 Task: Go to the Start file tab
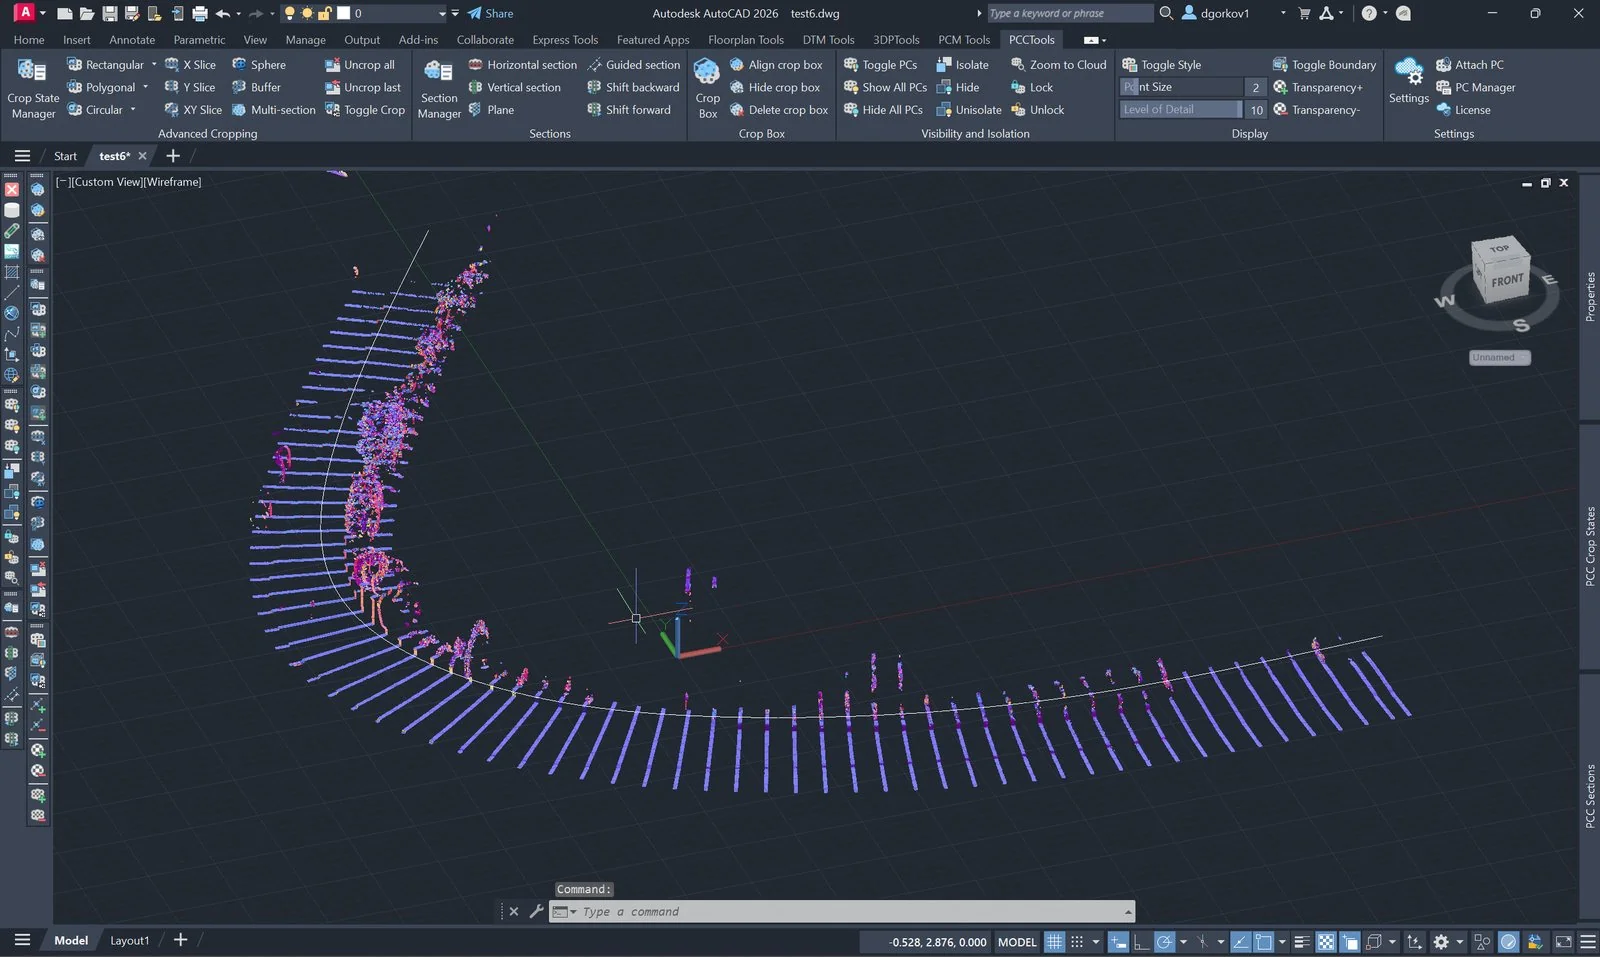65,156
